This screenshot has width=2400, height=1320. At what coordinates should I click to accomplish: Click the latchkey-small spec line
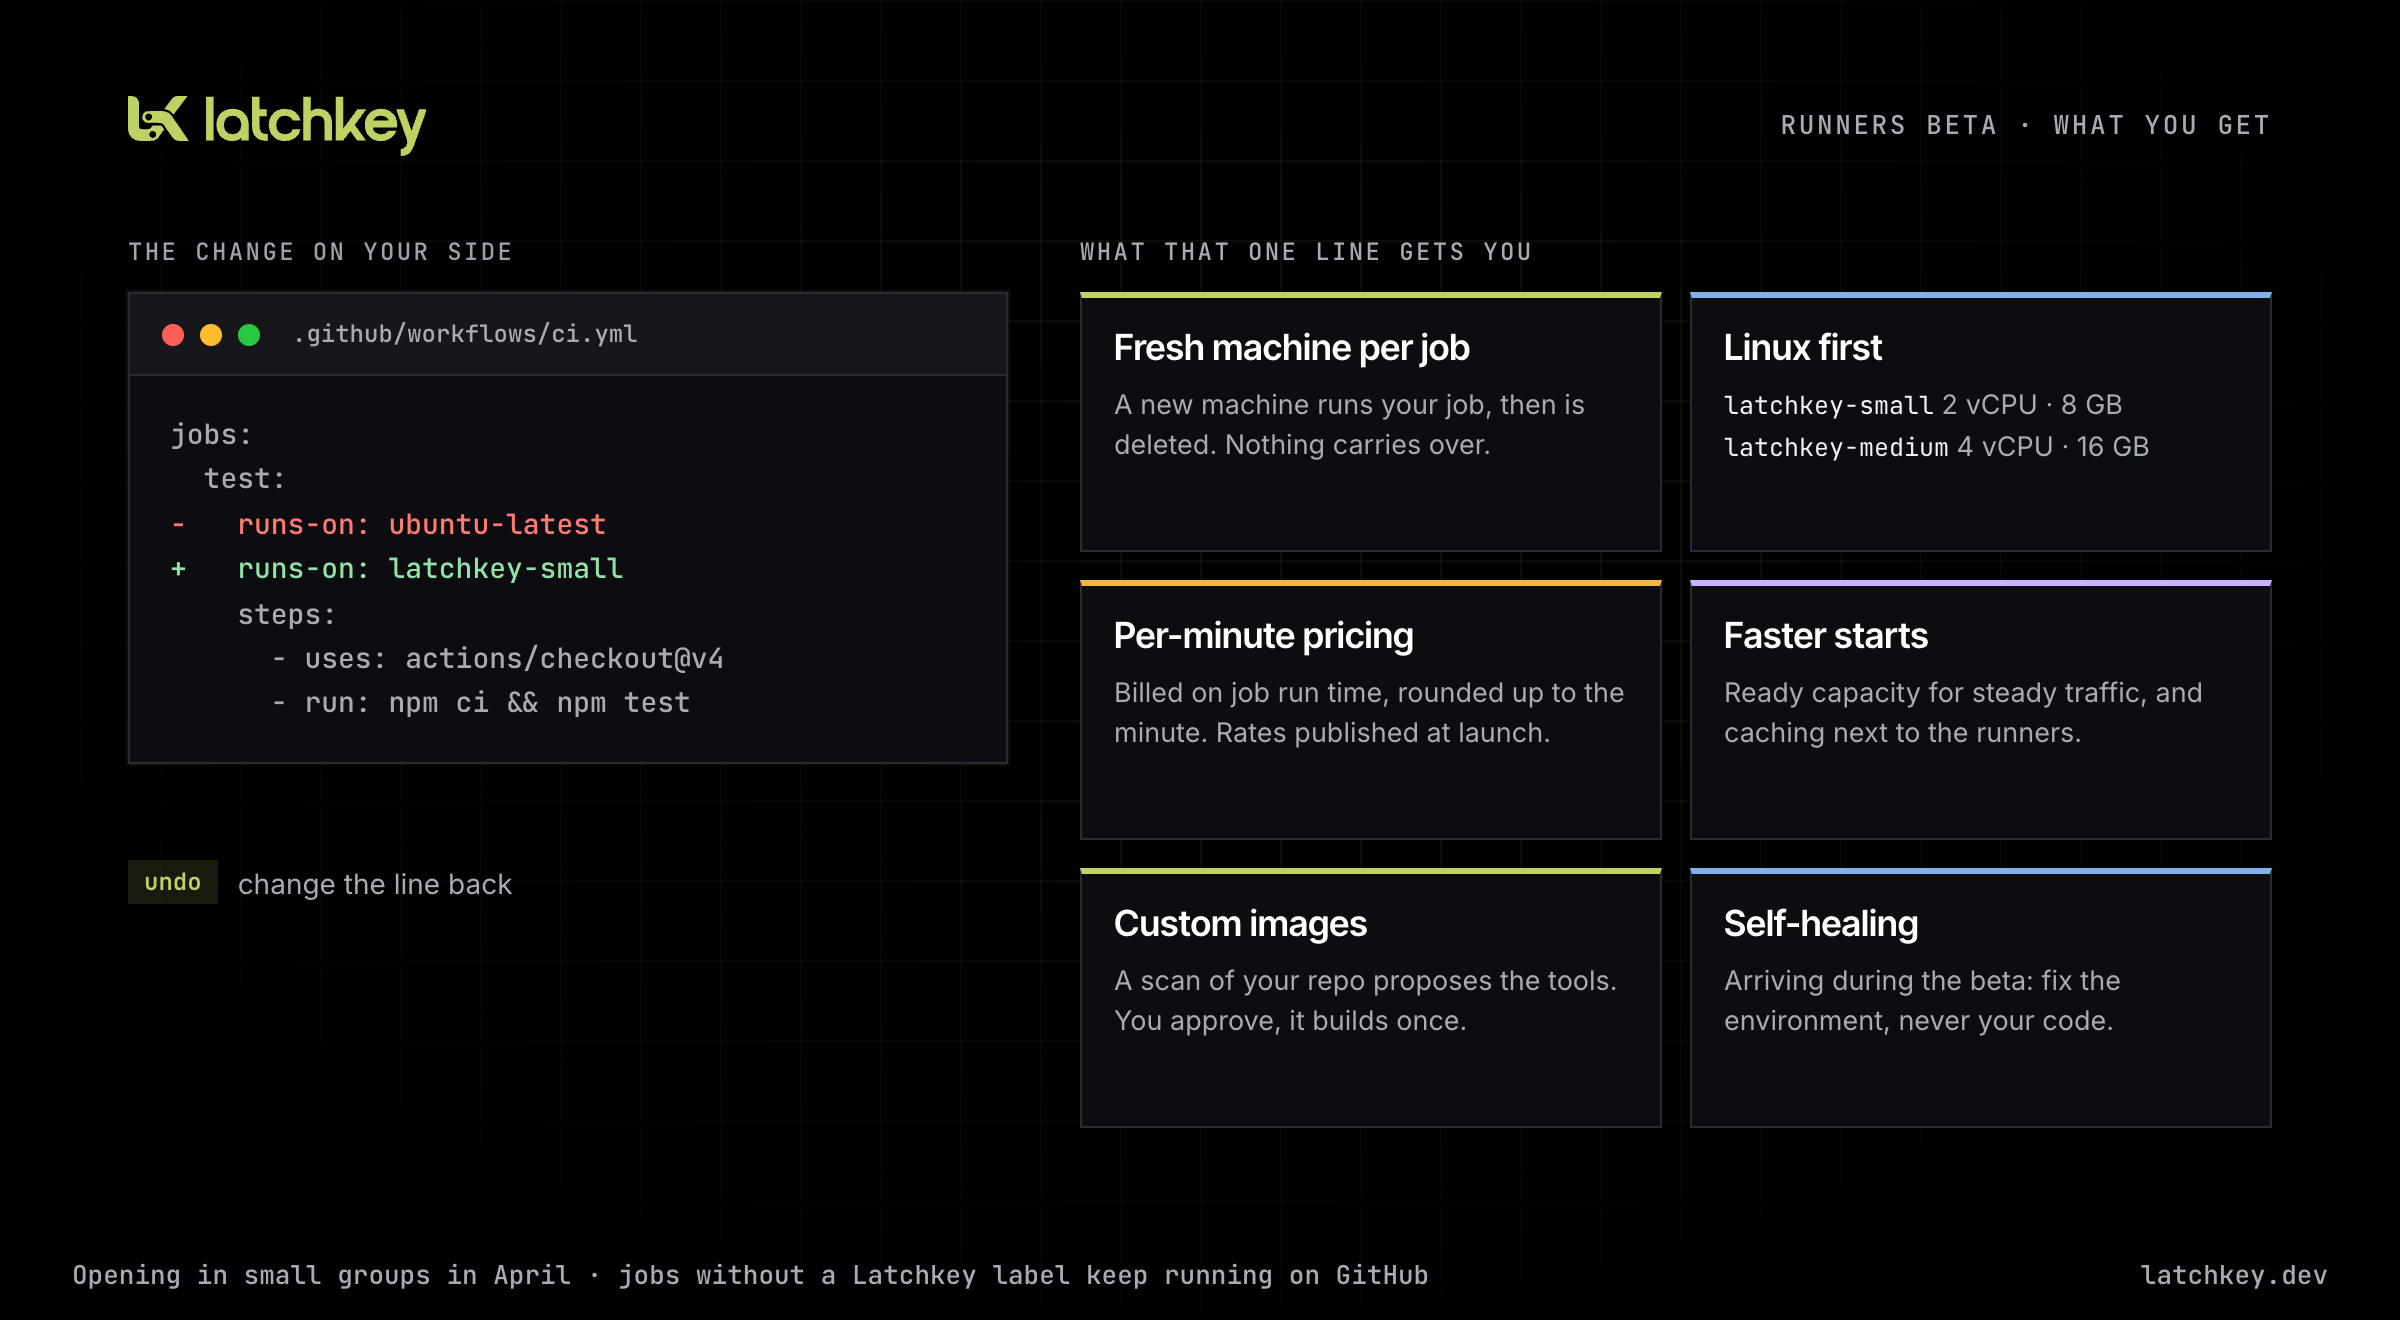(1922, 405)
